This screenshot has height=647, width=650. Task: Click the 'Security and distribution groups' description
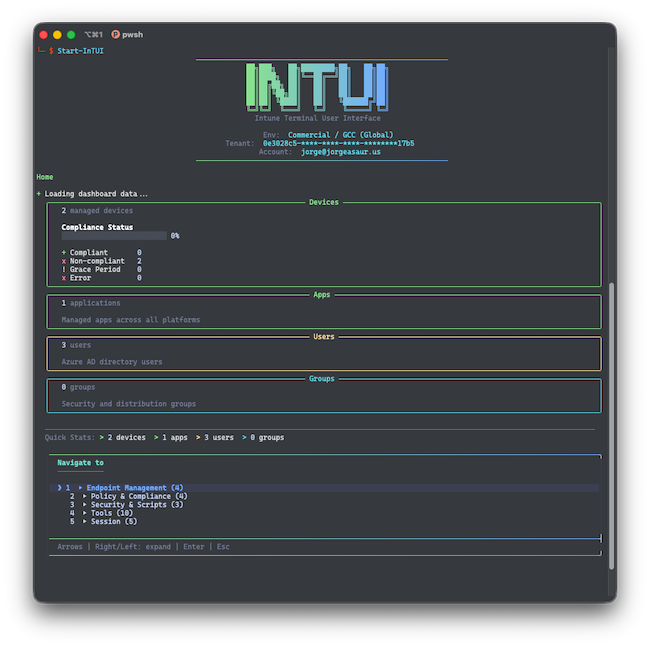(129, 404)
